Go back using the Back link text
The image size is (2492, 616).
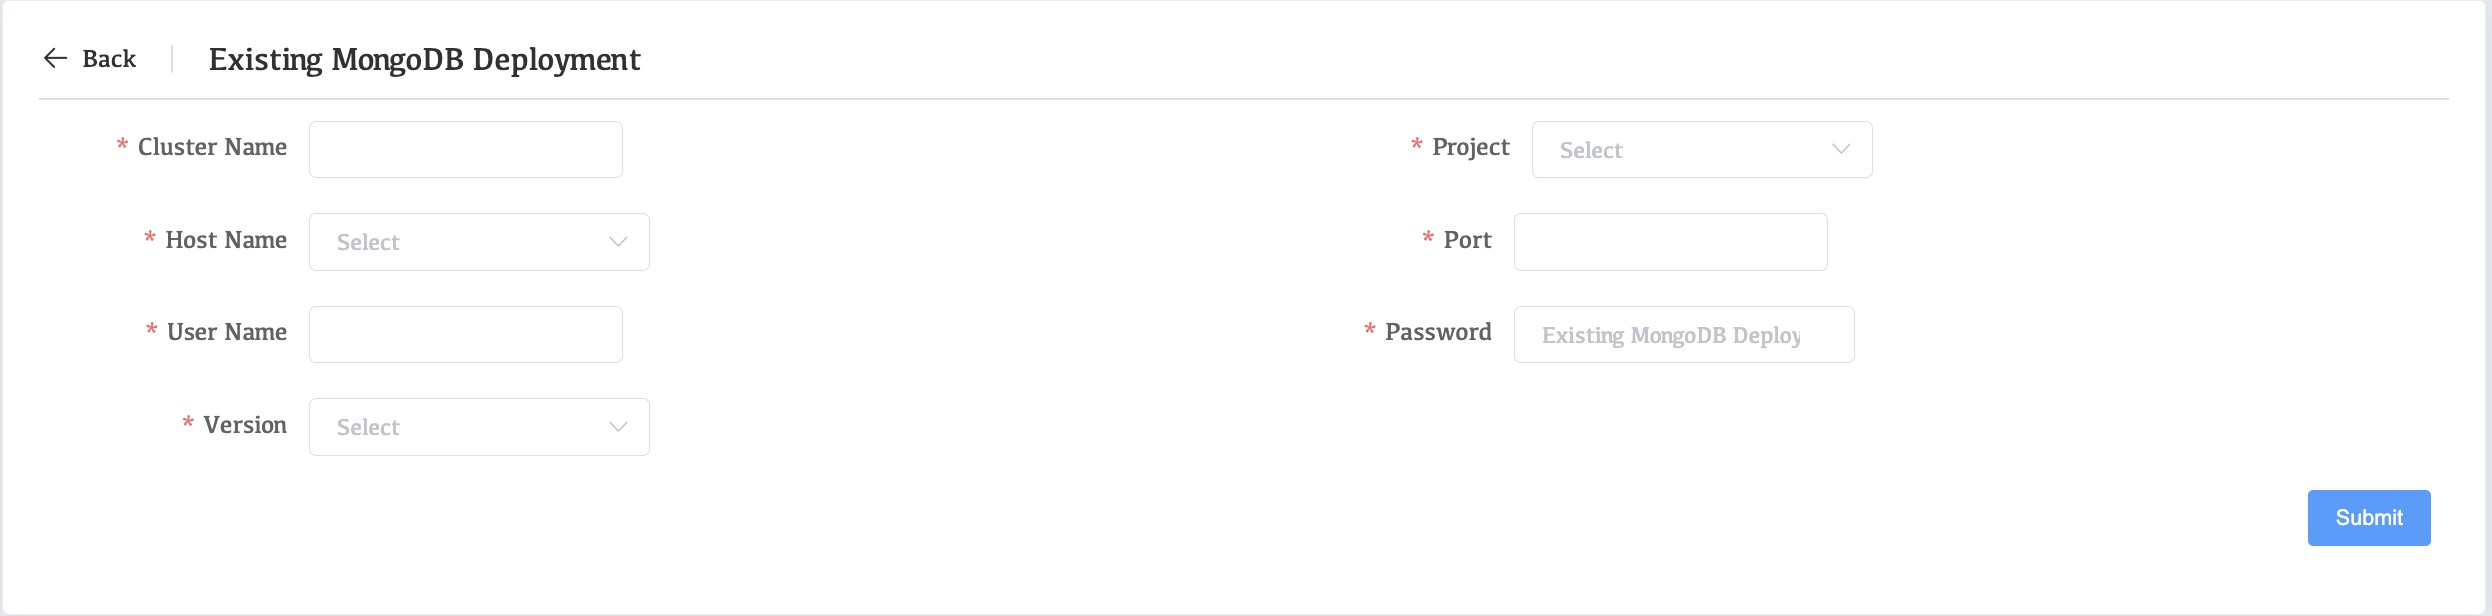point(109,59)
